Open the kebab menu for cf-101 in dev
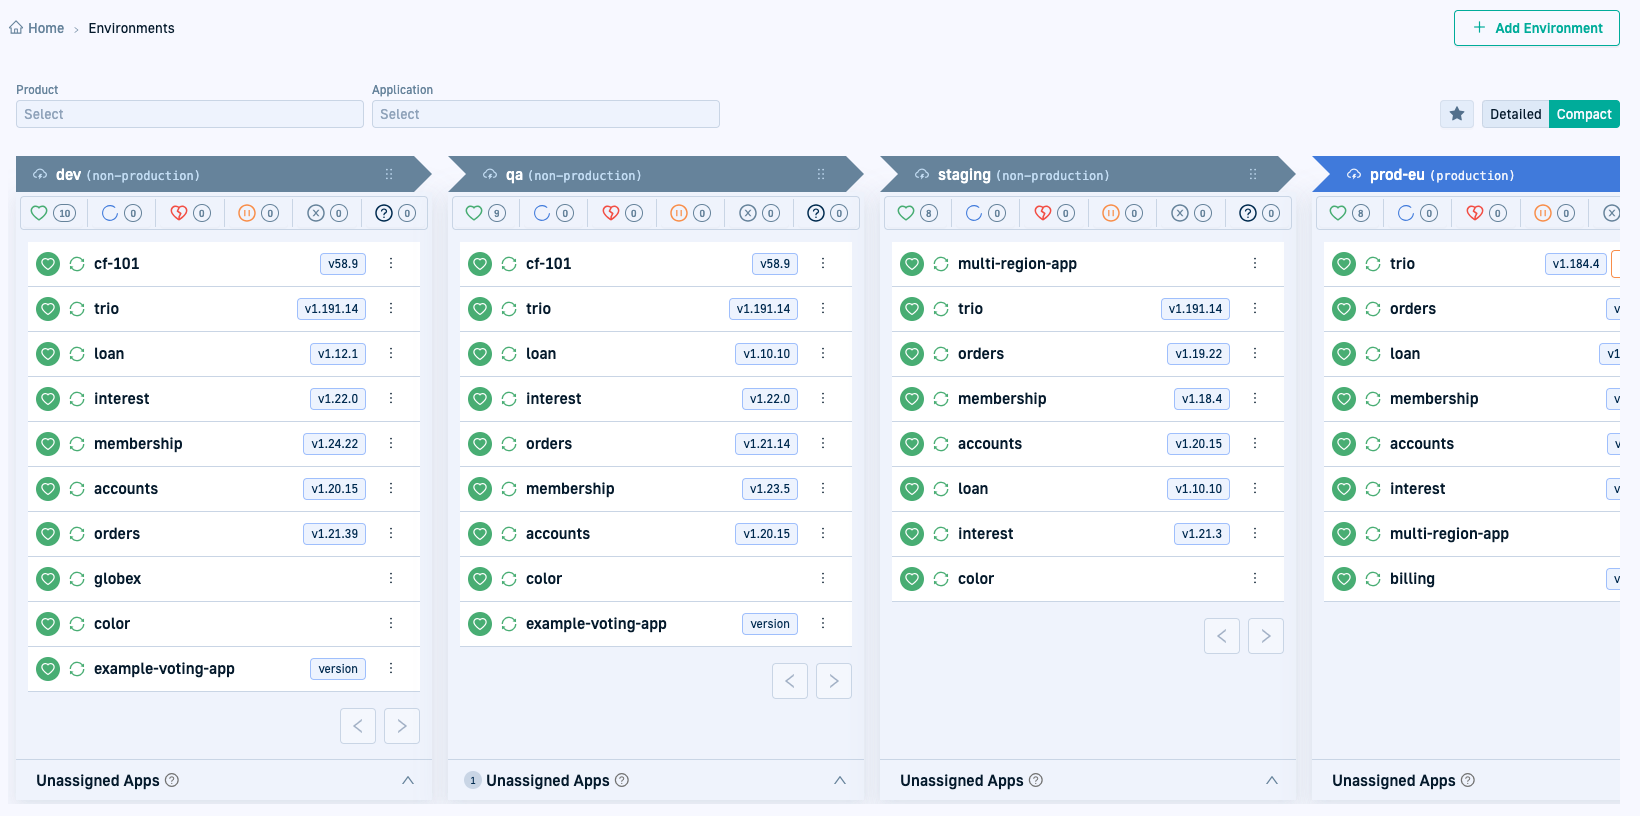The height and width of the screenshot is (816, 1640). [x=391, y=264]
